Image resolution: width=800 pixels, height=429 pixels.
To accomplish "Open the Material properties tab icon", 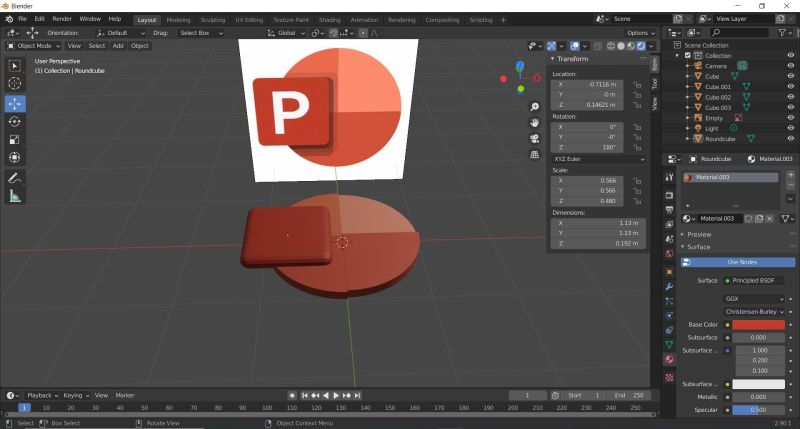I will tap(669, 359).
